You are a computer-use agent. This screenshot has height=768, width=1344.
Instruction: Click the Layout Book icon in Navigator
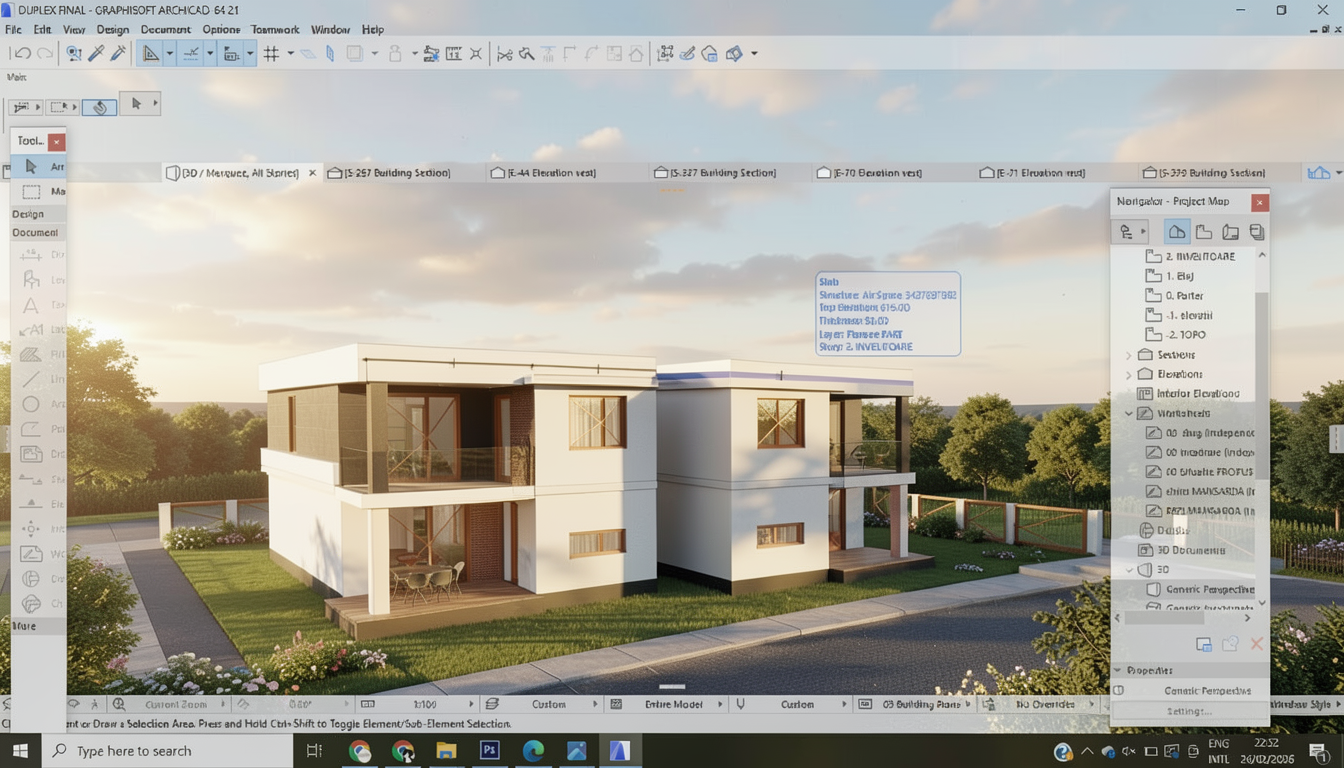click(1230, 232)
